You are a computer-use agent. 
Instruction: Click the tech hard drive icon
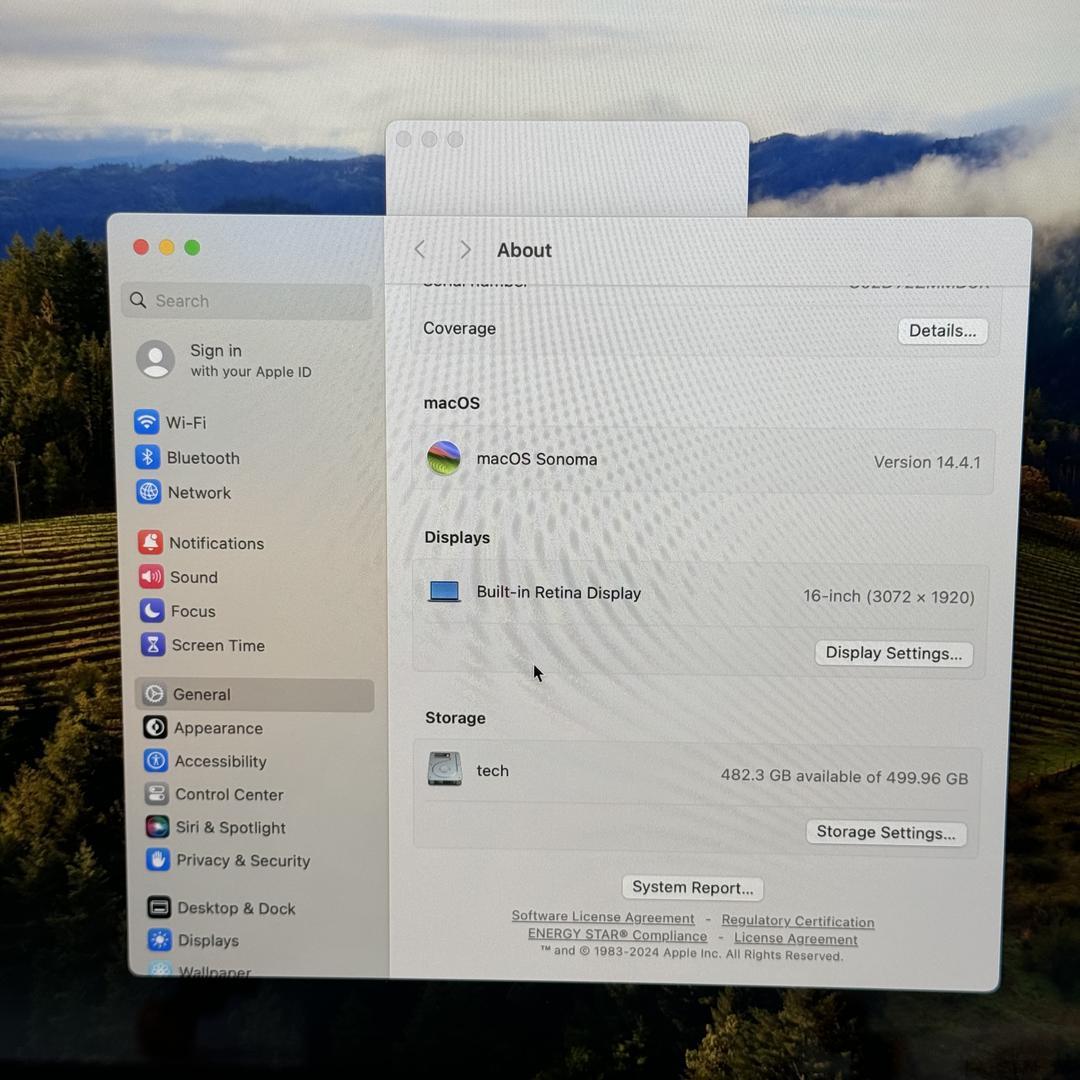click(445, 769)
